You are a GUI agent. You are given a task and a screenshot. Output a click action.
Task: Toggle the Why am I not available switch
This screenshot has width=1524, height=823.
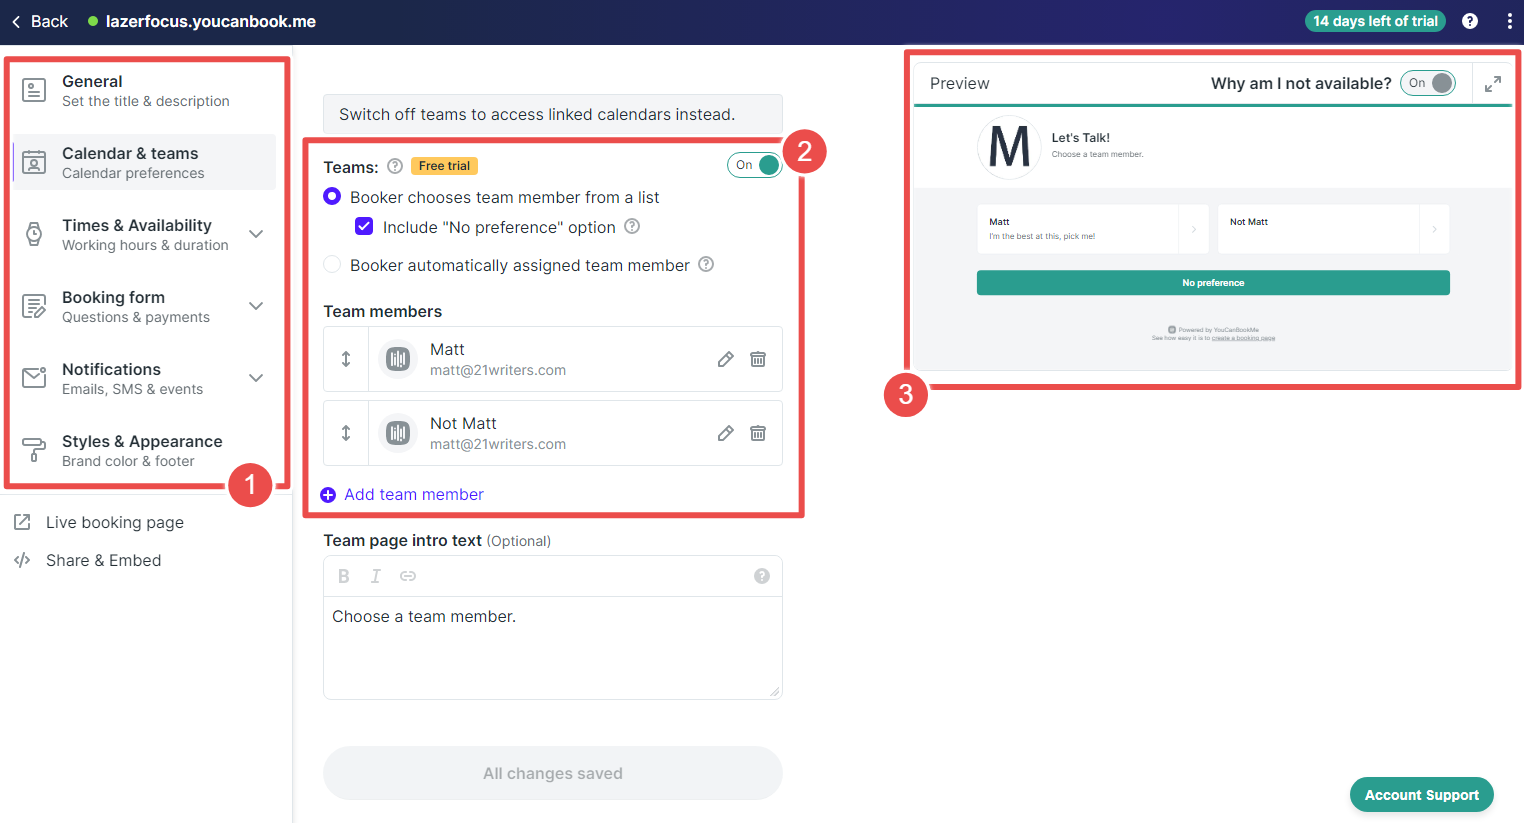point(1428,83)
